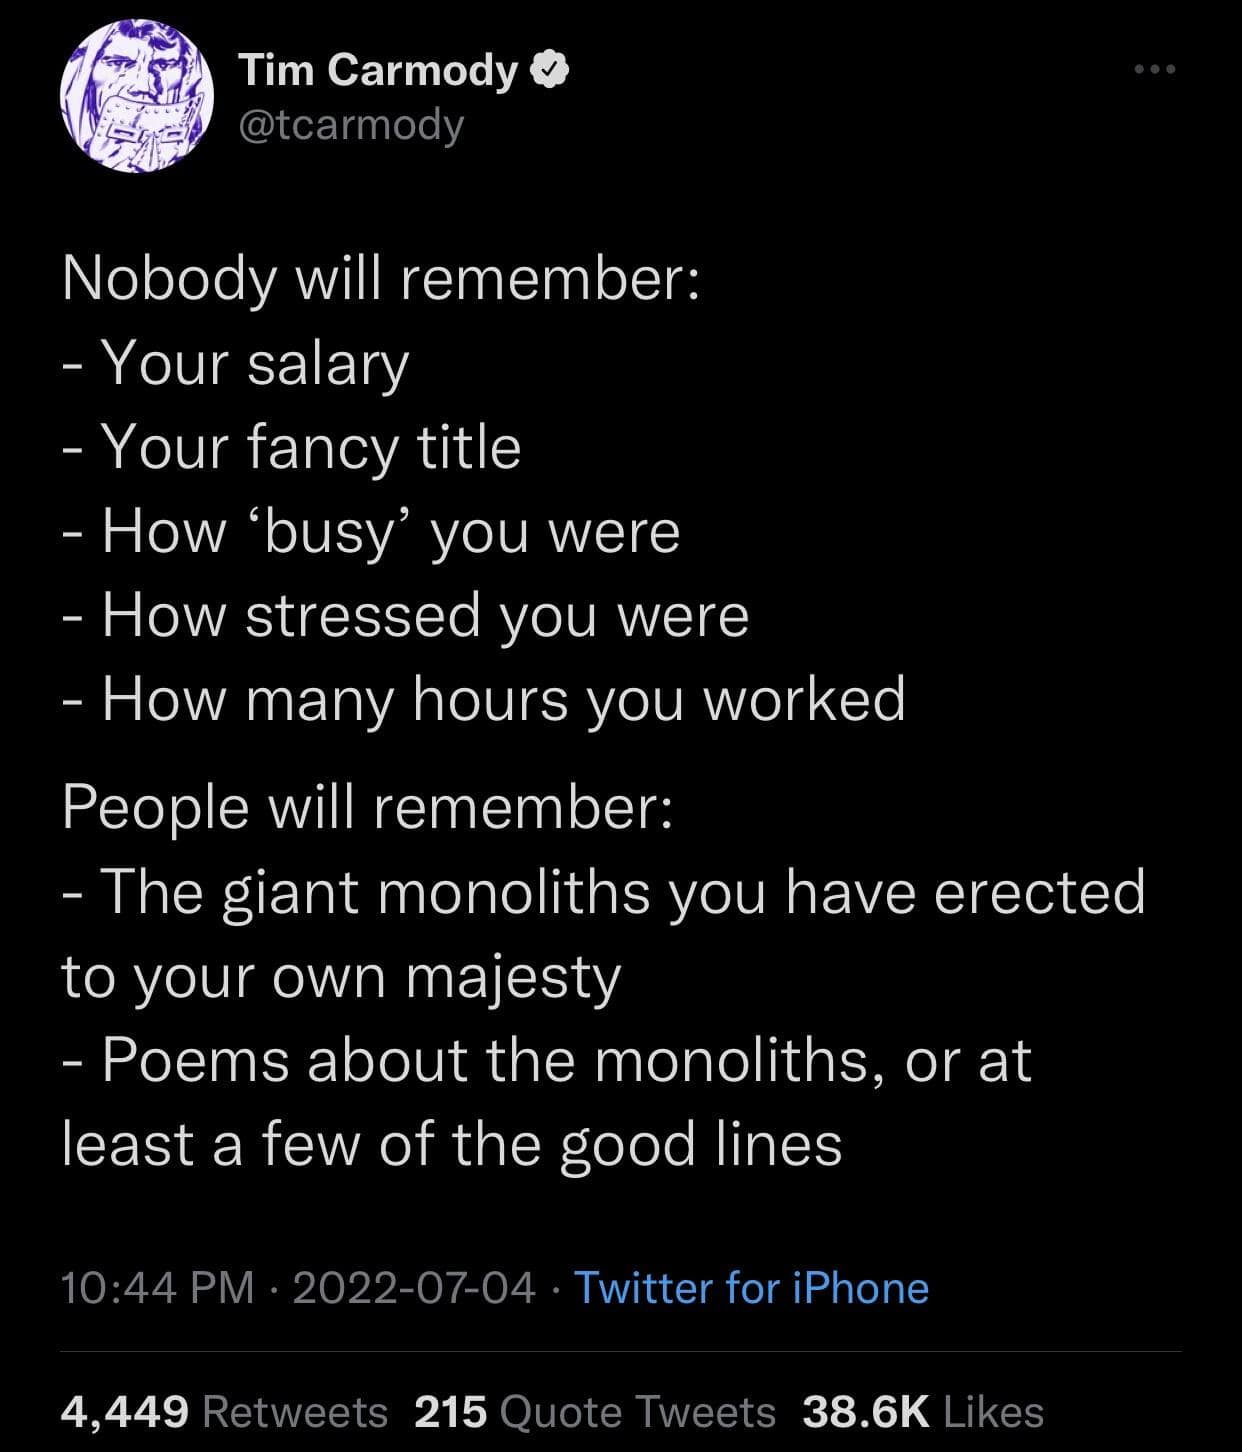Open the @tcarmody handle link

coord(351,125)
